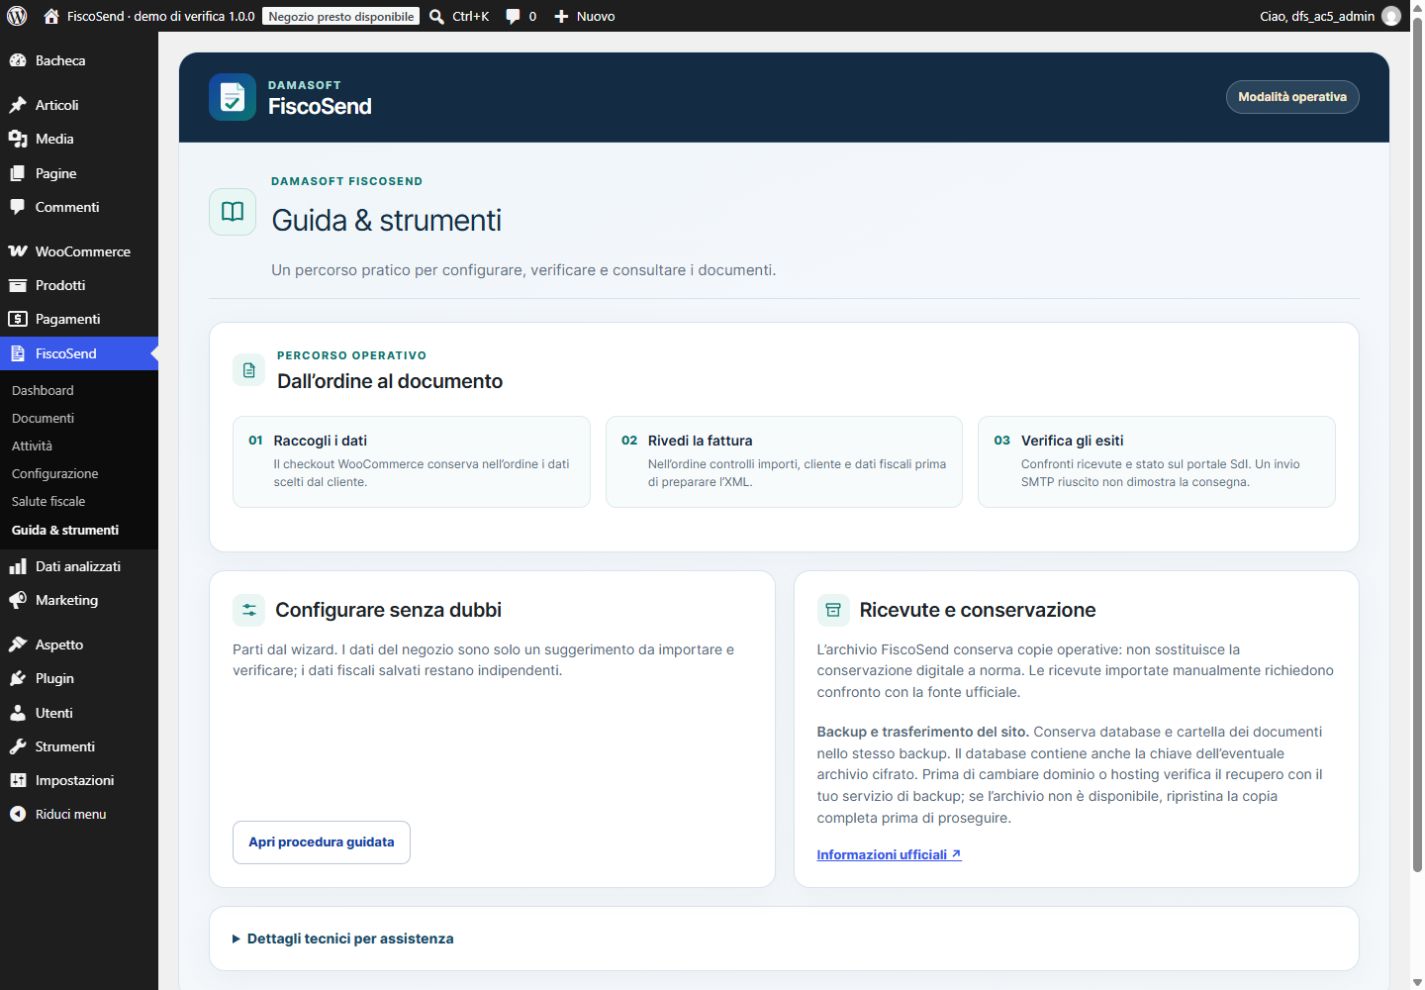Expand Dettagli tecnici per assistenza
1425x990 pixels.
pyautogui.click(x=343, y=939)
